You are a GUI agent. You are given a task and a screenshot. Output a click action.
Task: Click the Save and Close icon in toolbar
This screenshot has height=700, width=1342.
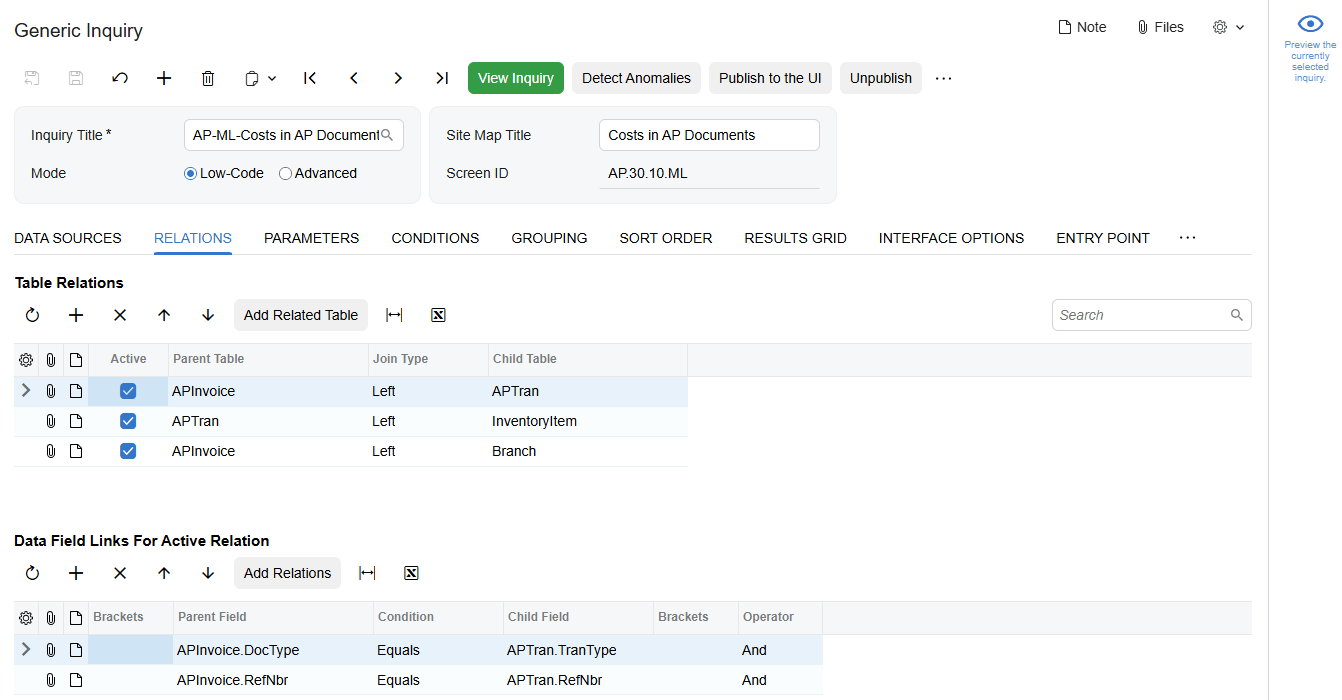point(32,78)
